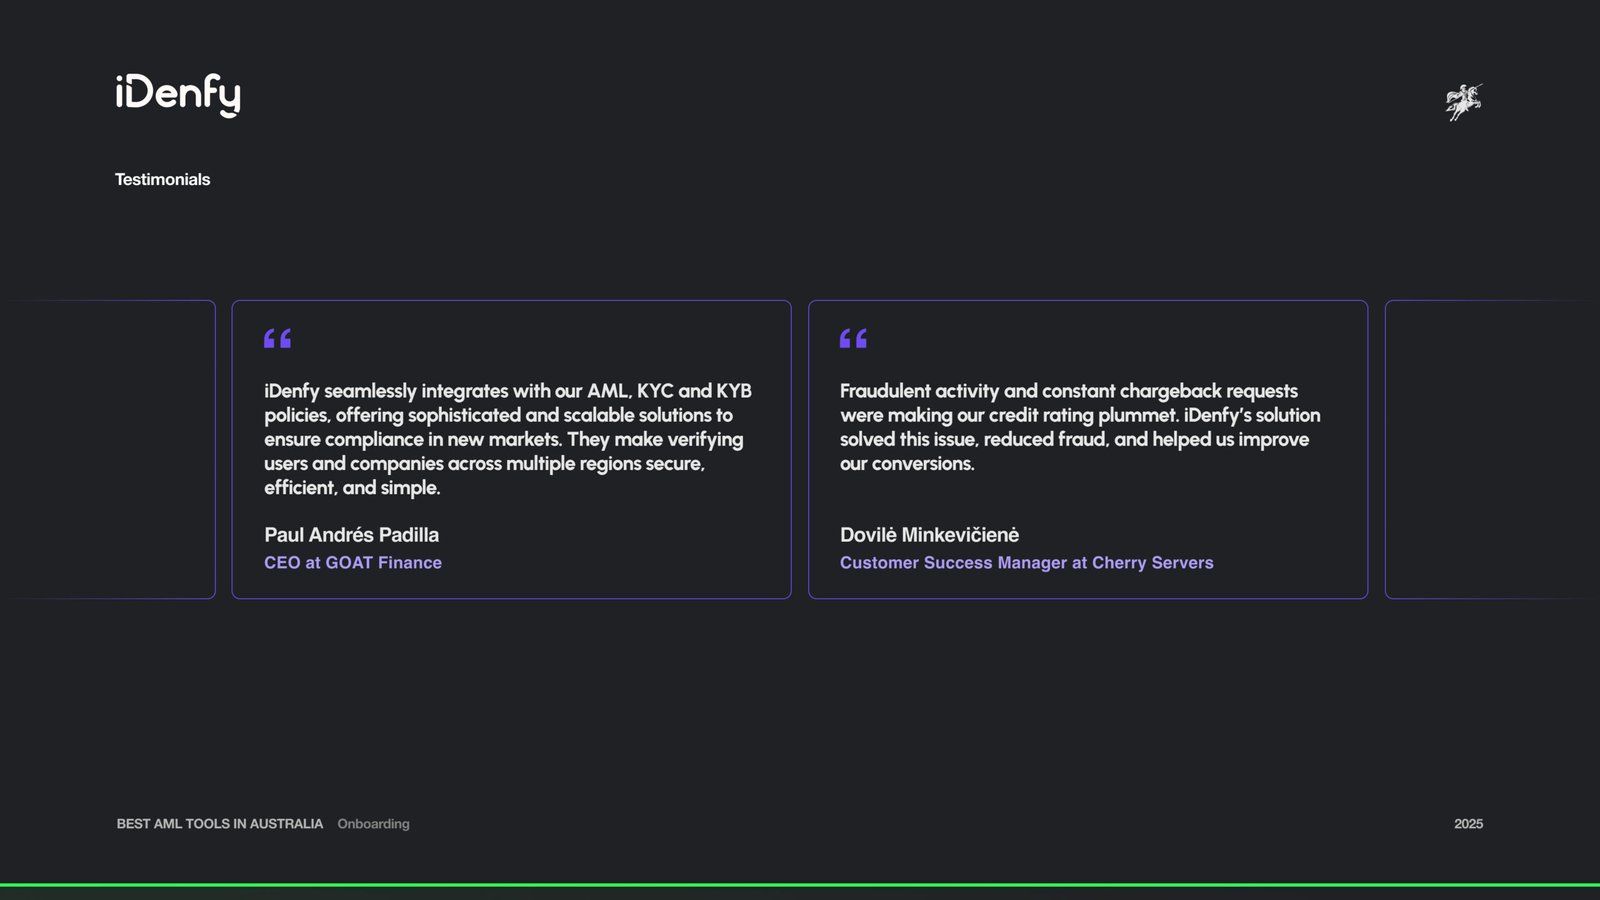This screenshot has height=900, width=1600.
Task: Click CEO at GOAT Finance
Action: pos(353,563)
